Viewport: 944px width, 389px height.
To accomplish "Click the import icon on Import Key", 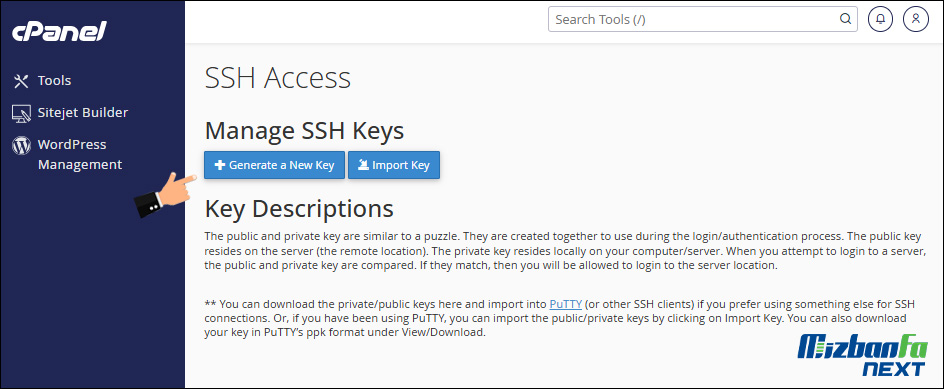I will click(363, 165).
